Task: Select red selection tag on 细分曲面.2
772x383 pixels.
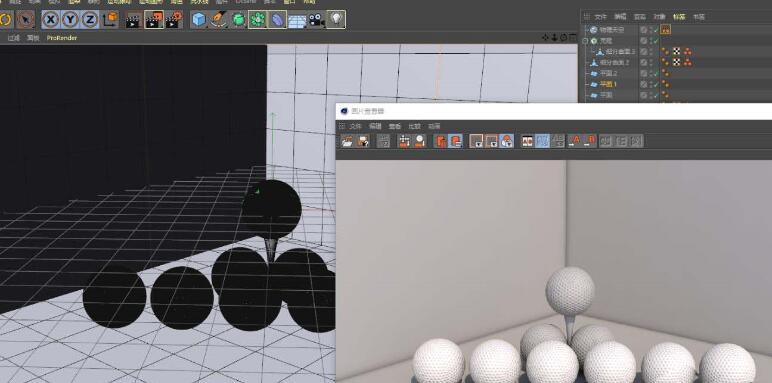Action: pos(687,62)
